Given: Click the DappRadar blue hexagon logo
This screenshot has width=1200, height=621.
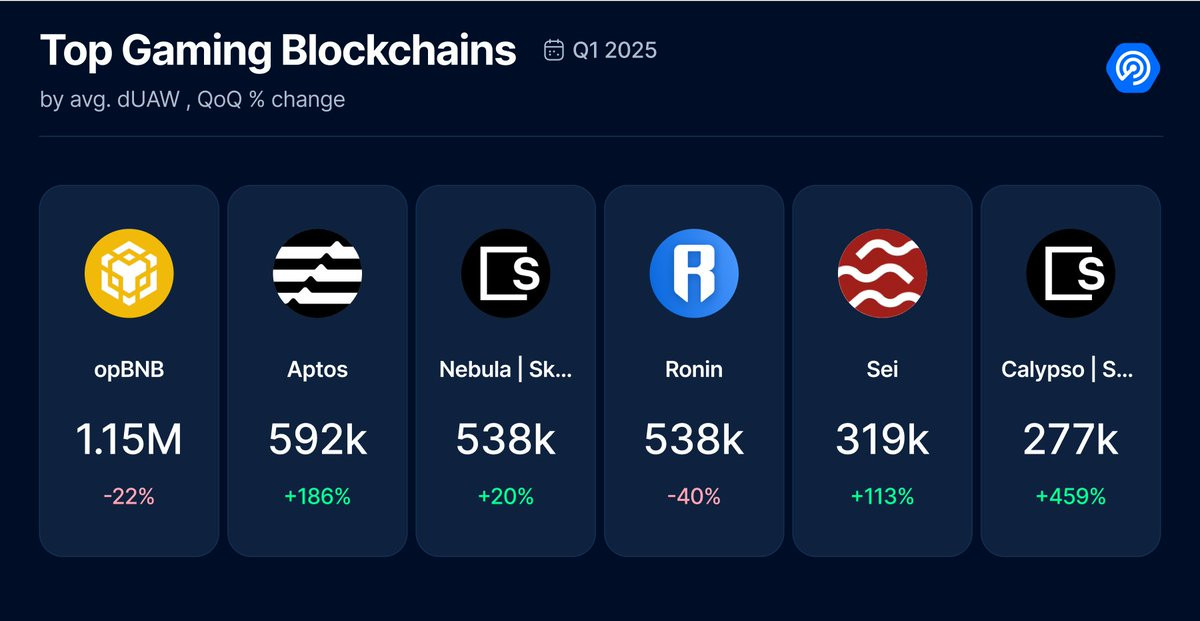Looking at the screenshot, I should click(x=1133, y=67).
